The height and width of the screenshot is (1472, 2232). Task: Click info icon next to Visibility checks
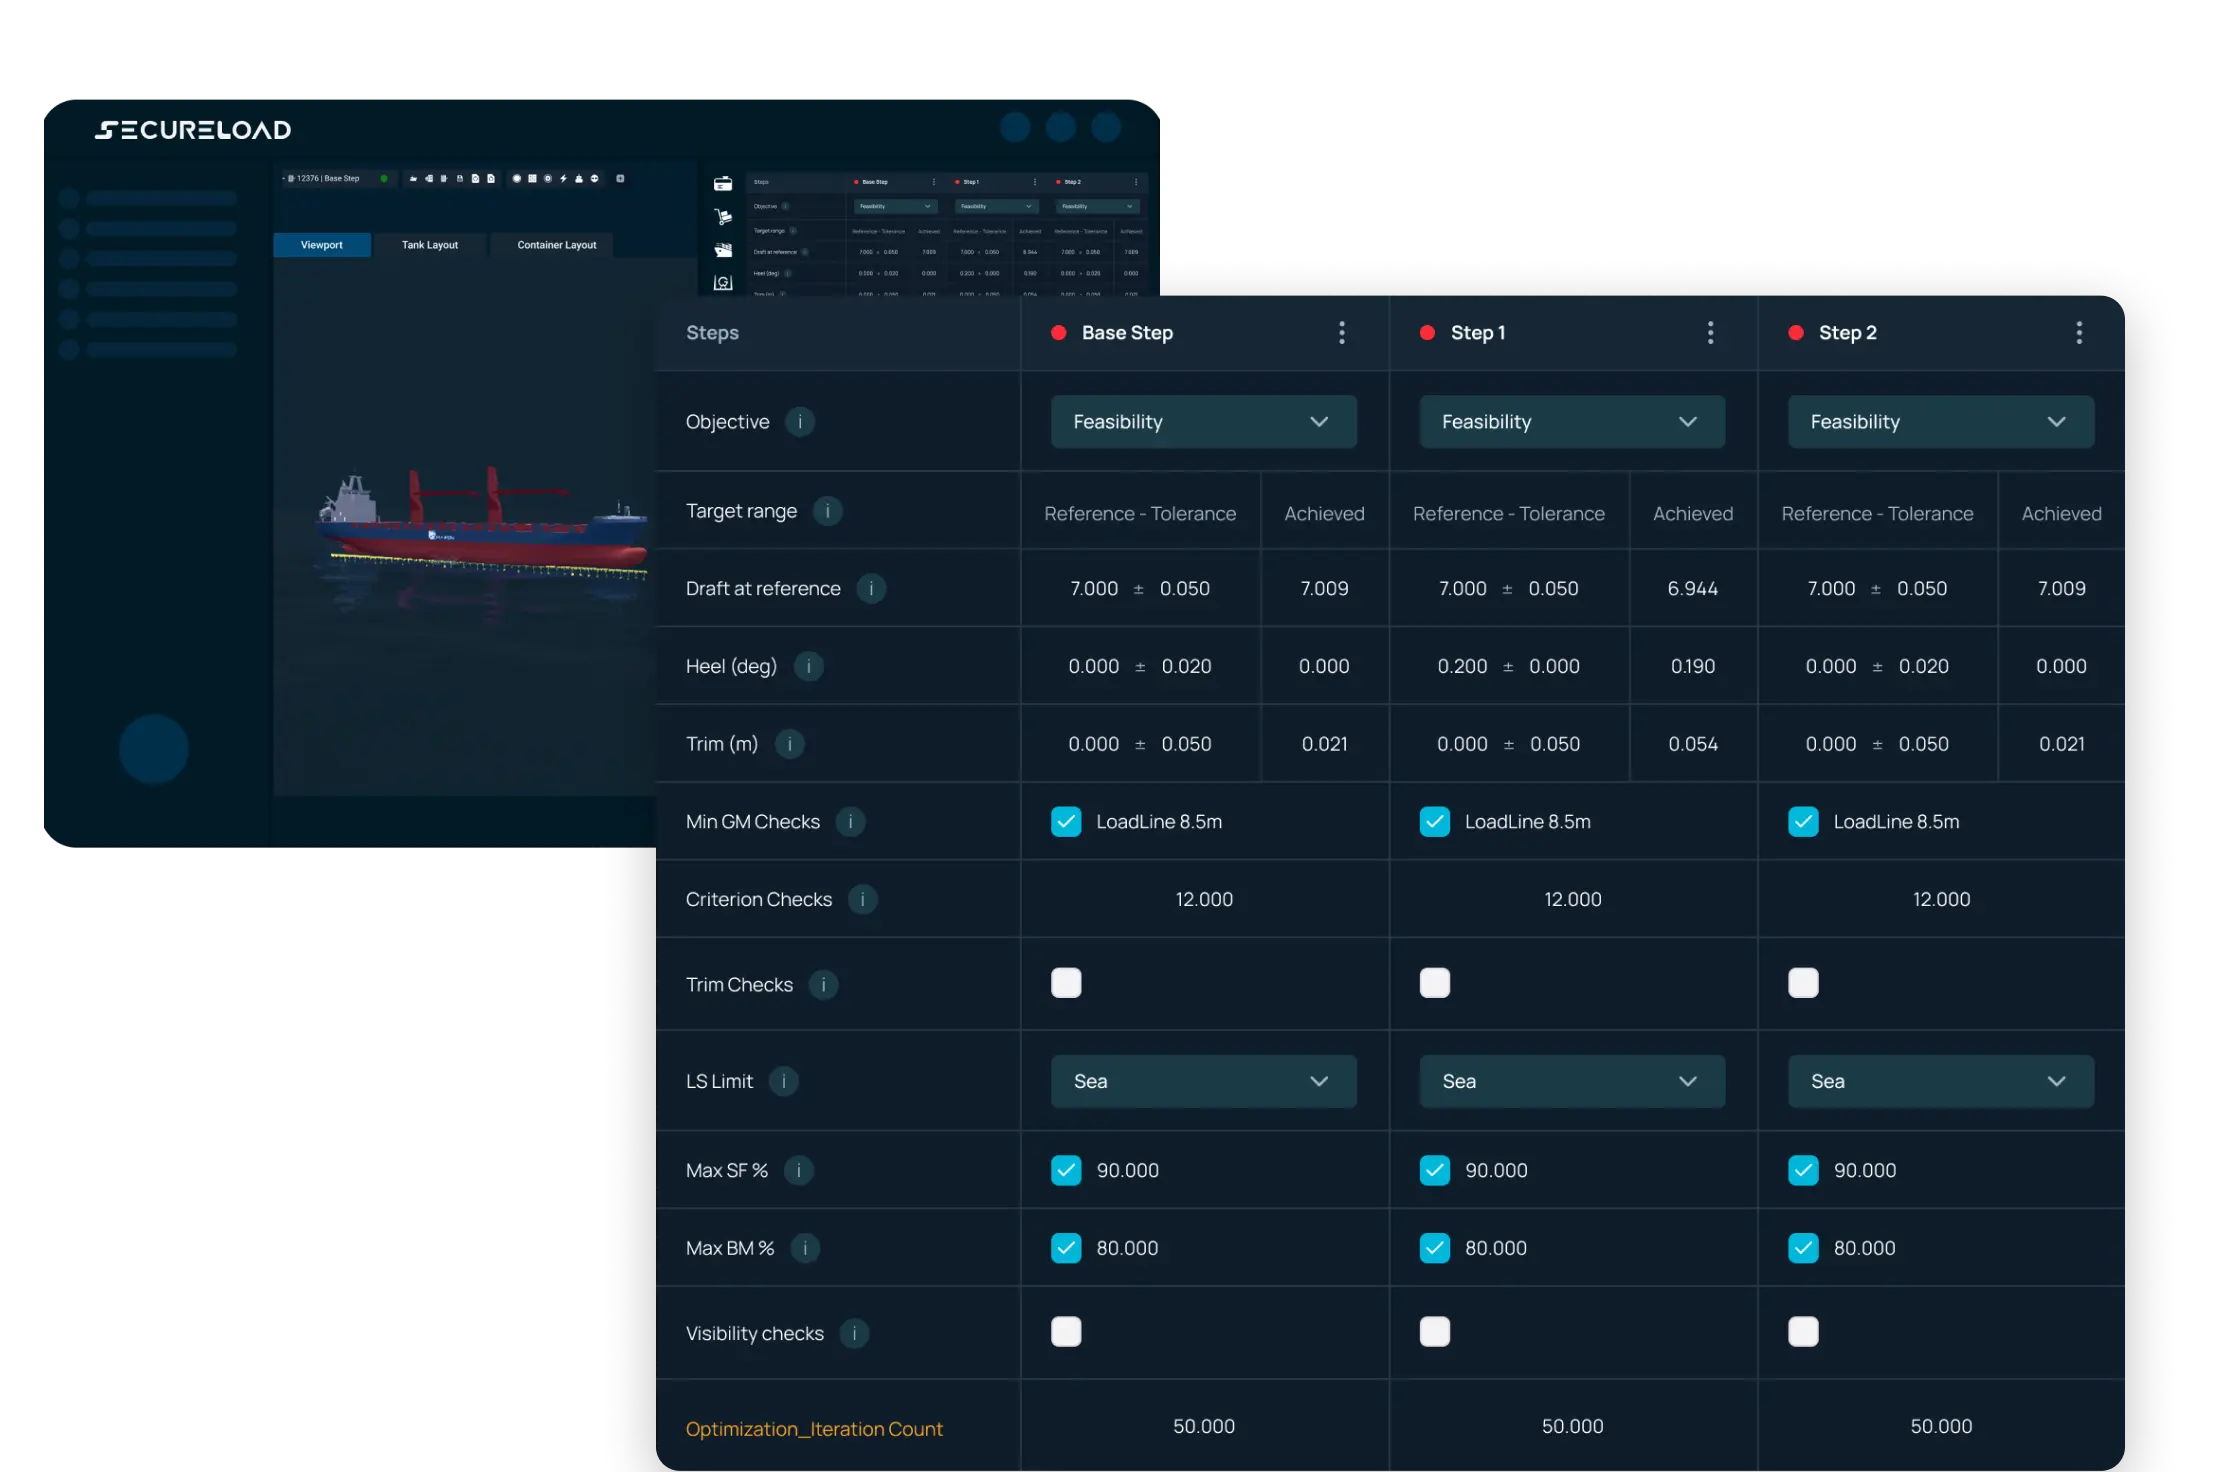click(x=854, y=1333)
